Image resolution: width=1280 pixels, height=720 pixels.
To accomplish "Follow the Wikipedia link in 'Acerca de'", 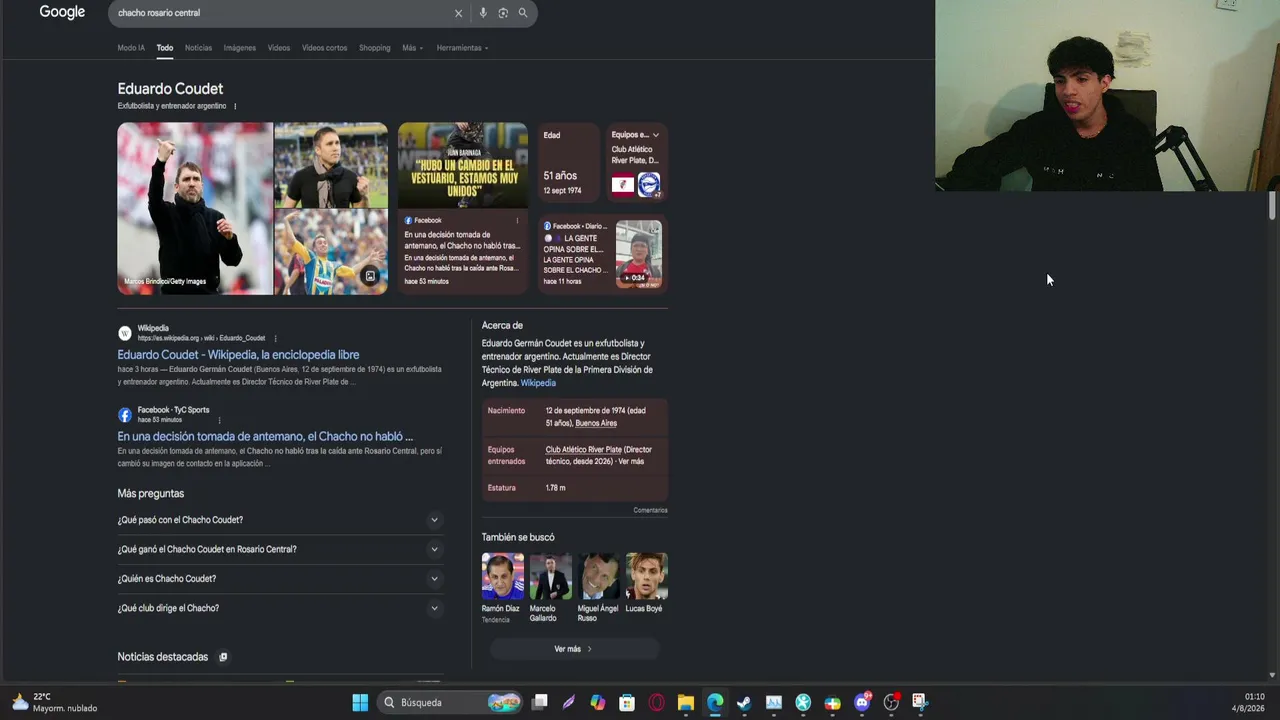I will point(538,383).
